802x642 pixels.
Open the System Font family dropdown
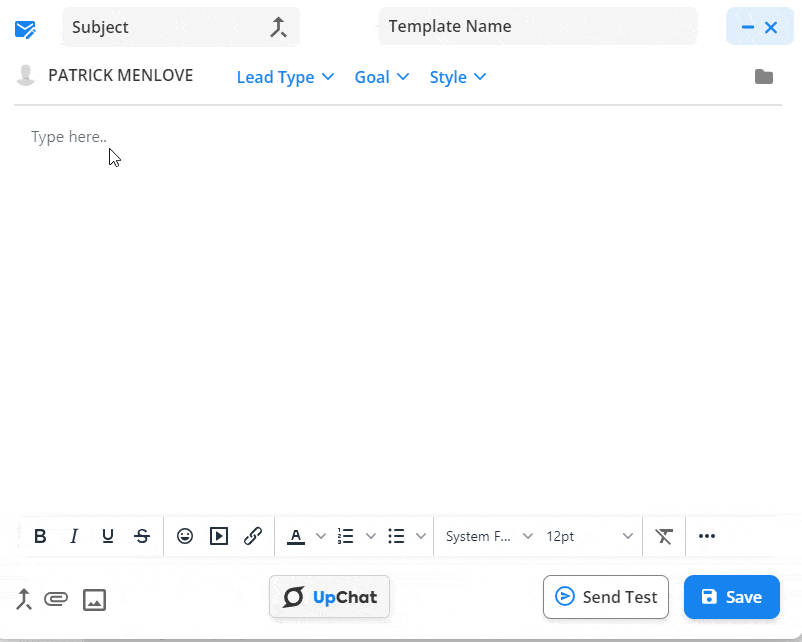(489, 536)
